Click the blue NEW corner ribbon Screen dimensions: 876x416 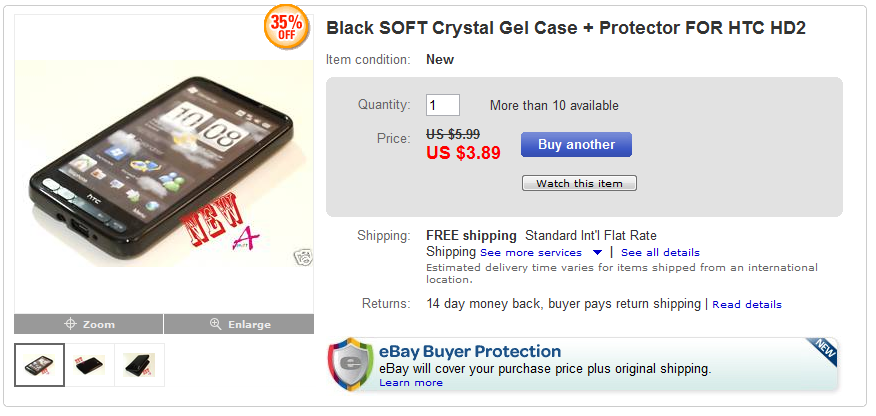822,351
